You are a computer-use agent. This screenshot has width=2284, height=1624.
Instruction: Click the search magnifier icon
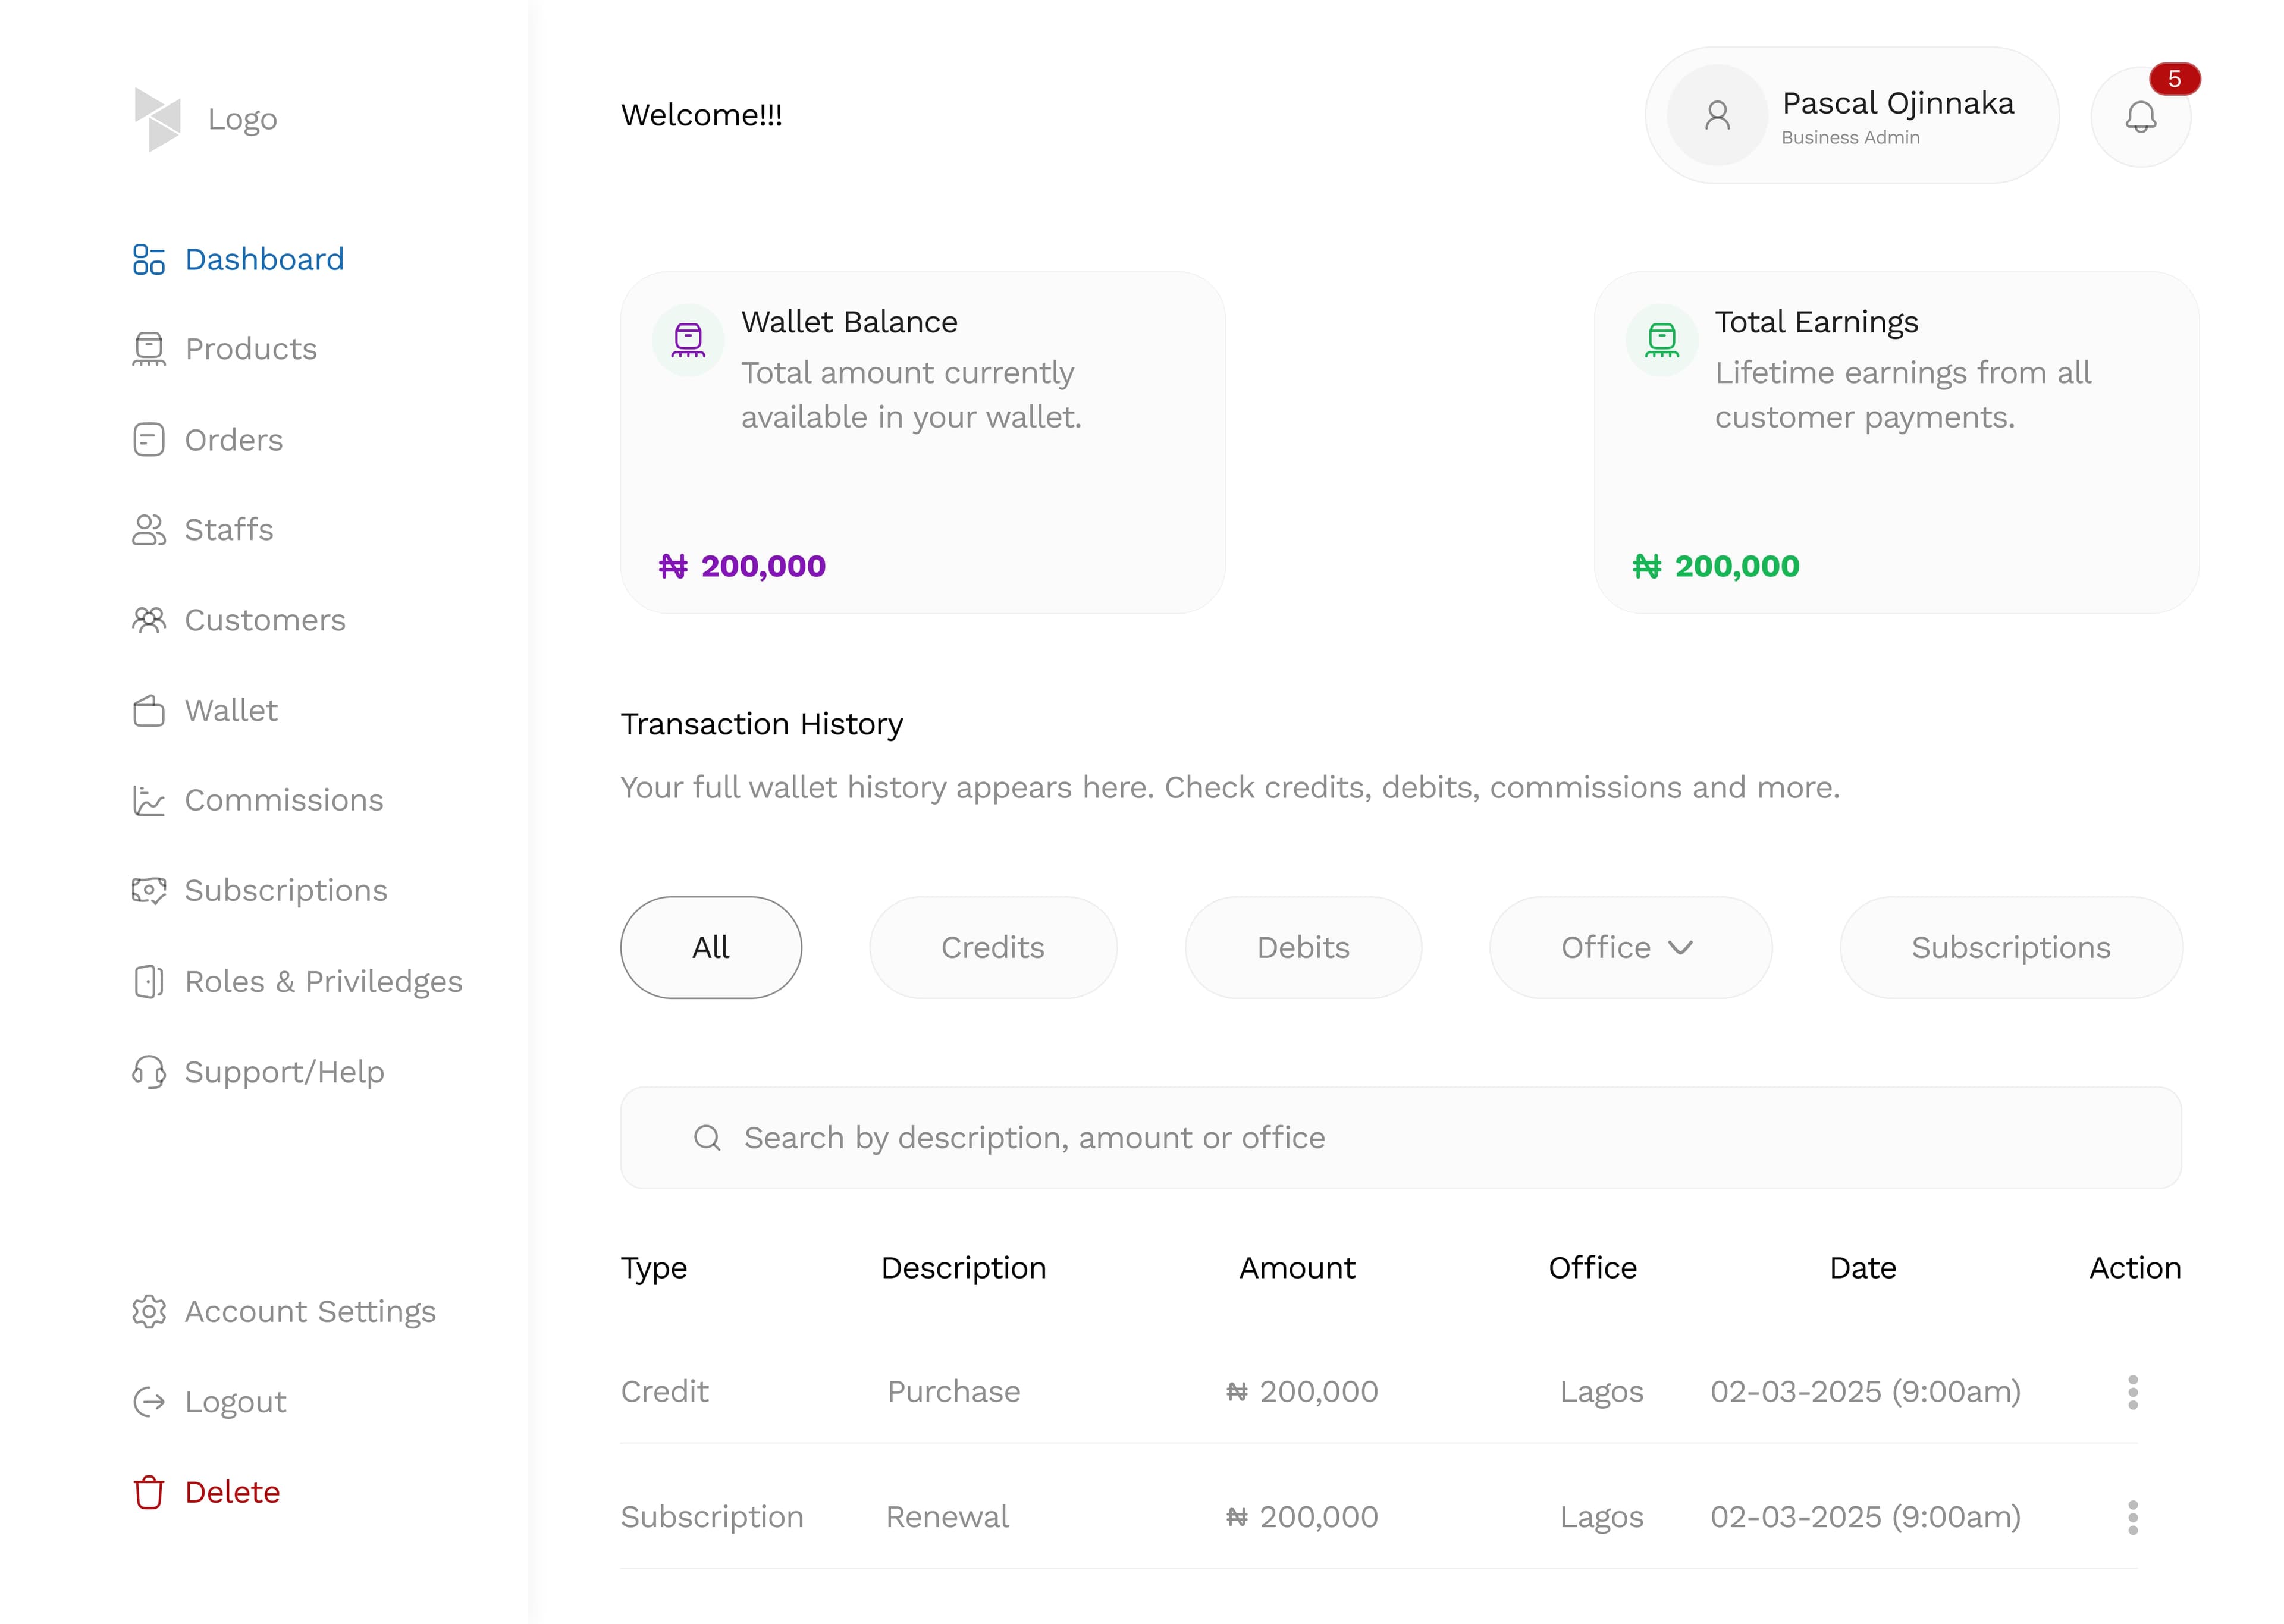pyautogui.click(x=707, y=1138)
